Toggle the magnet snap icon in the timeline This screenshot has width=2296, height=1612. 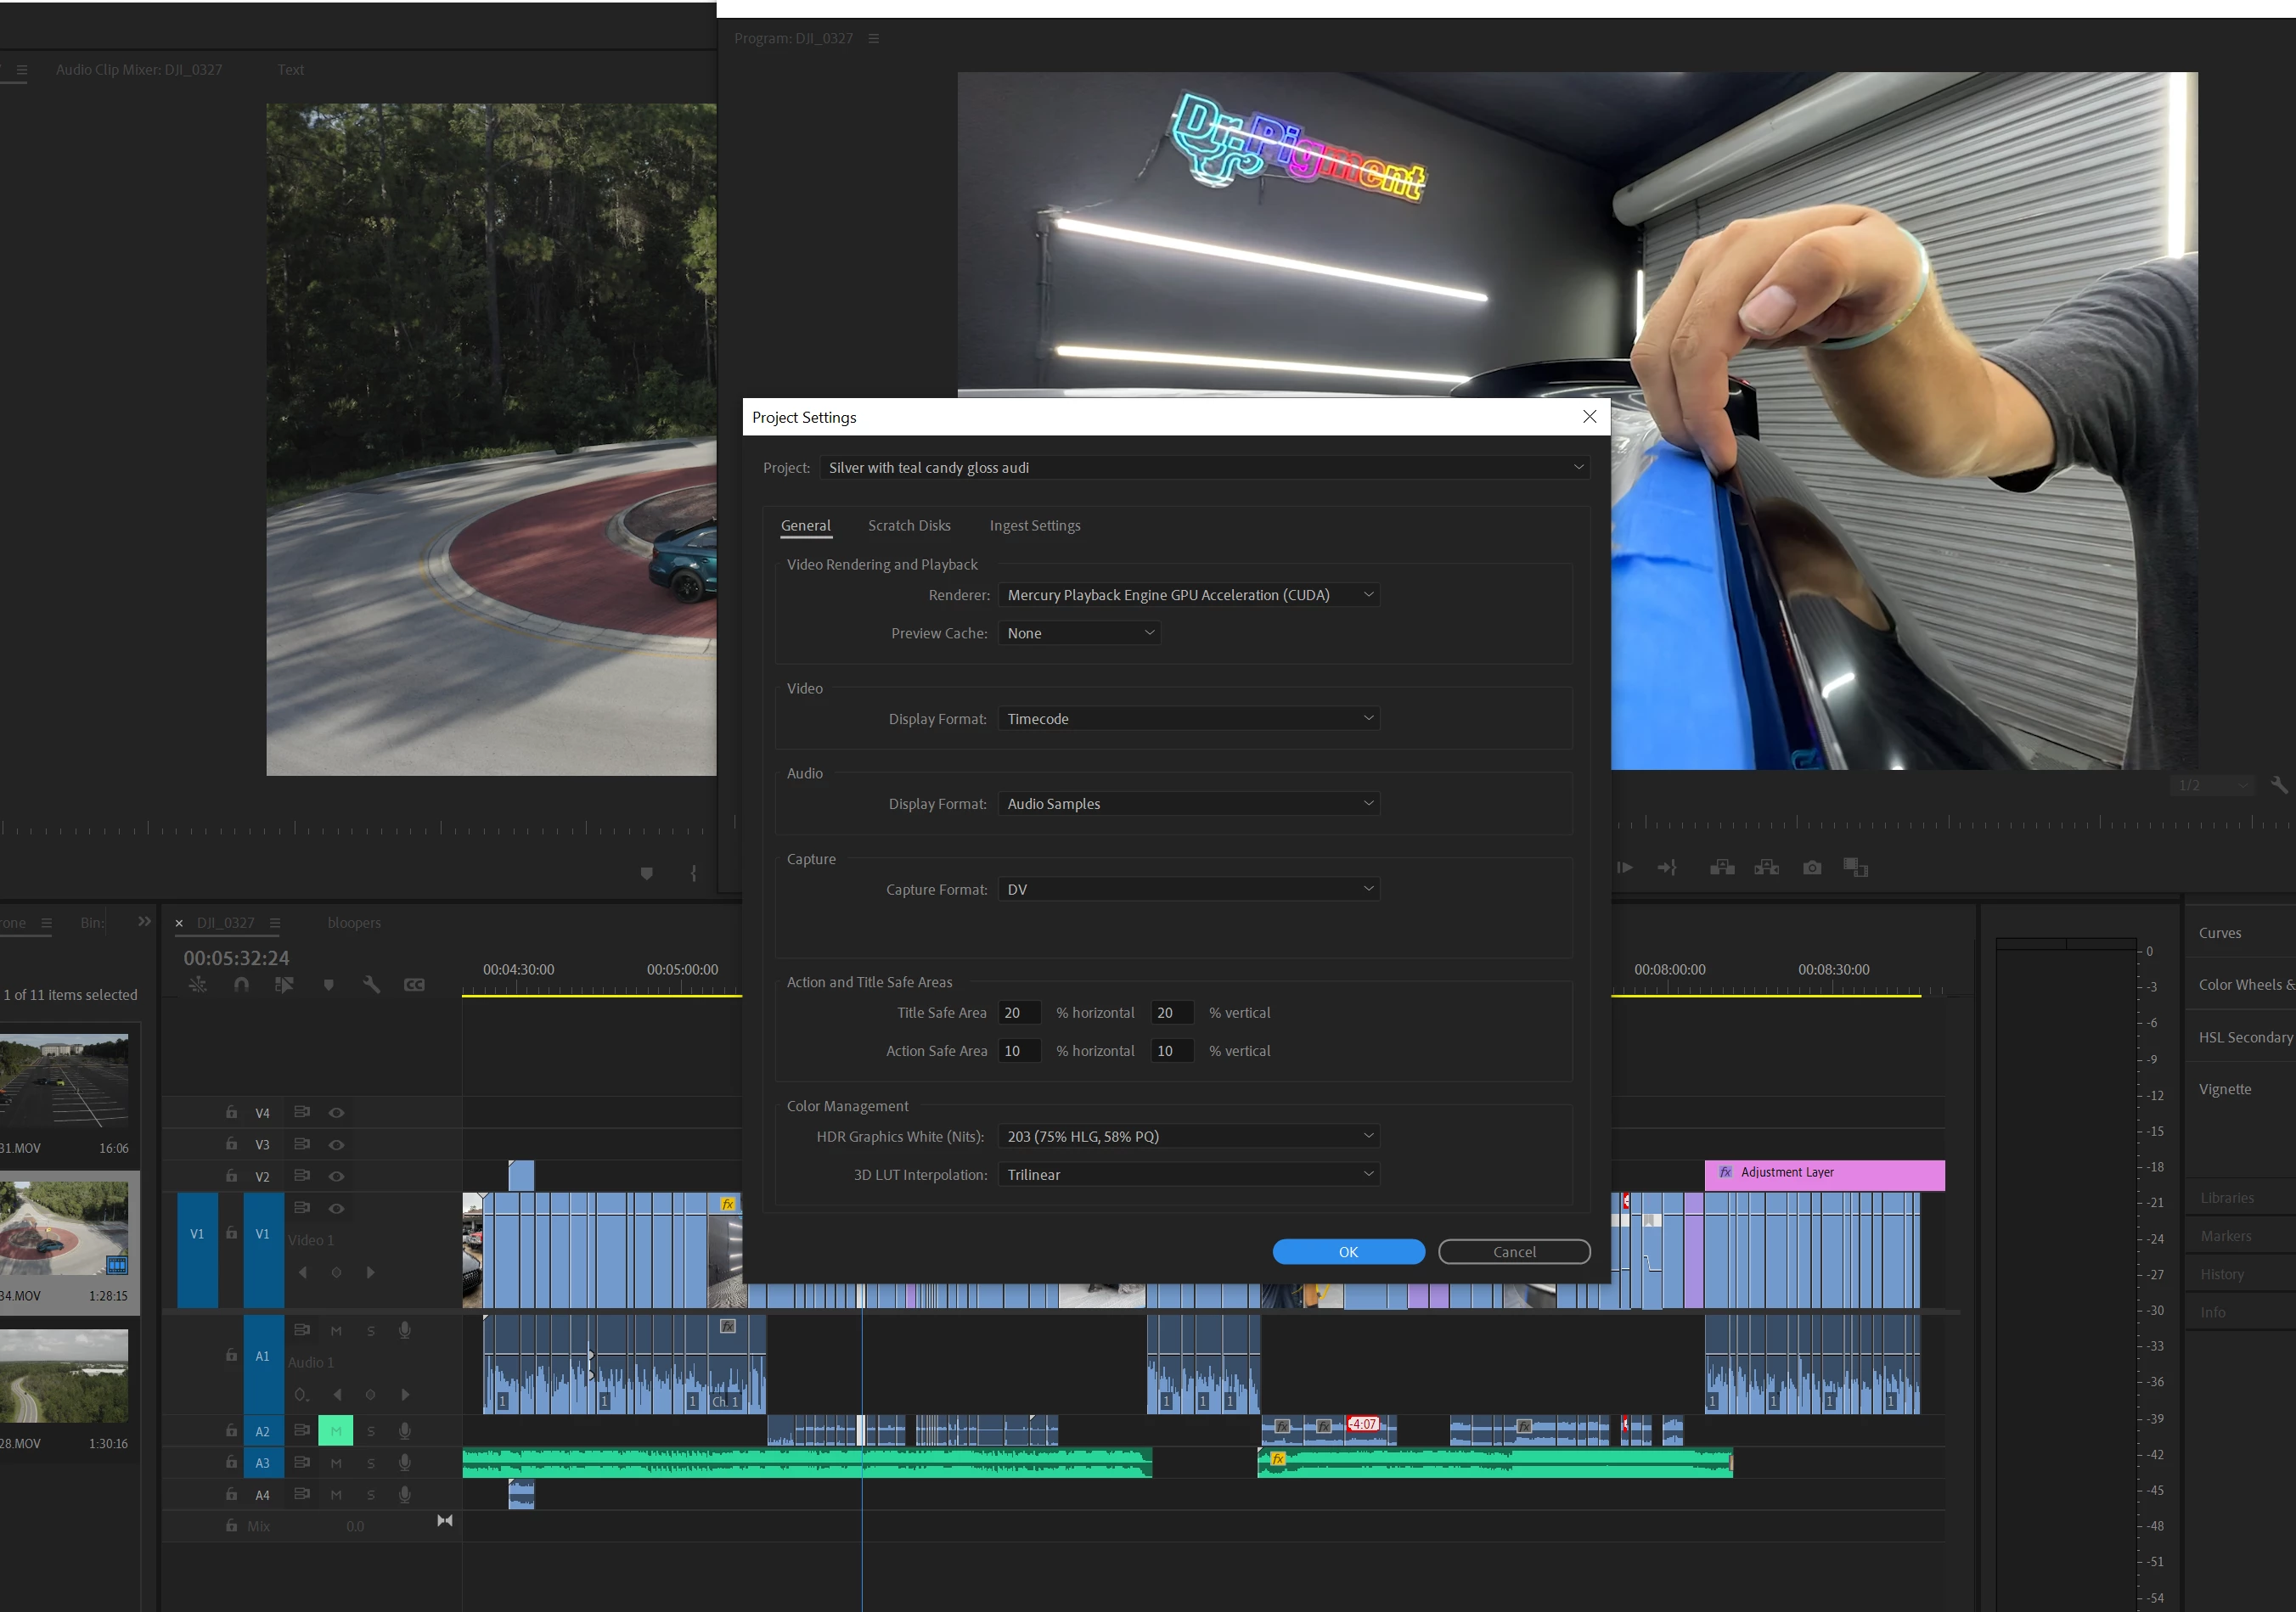[241, 985]
